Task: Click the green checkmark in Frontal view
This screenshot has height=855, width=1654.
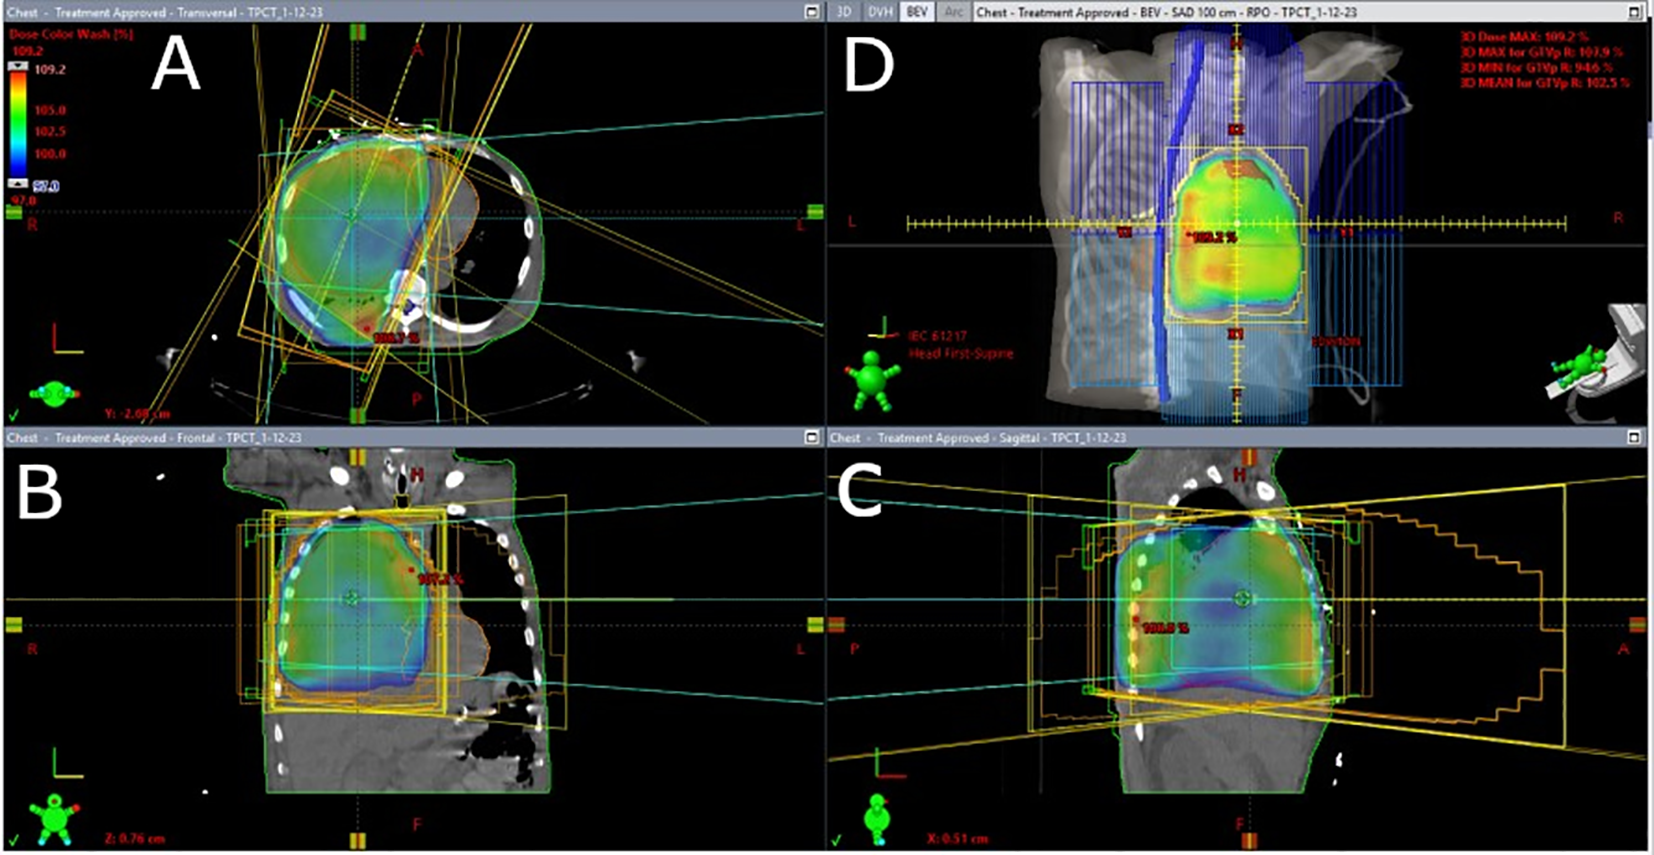Action: (x=13, y=838)
